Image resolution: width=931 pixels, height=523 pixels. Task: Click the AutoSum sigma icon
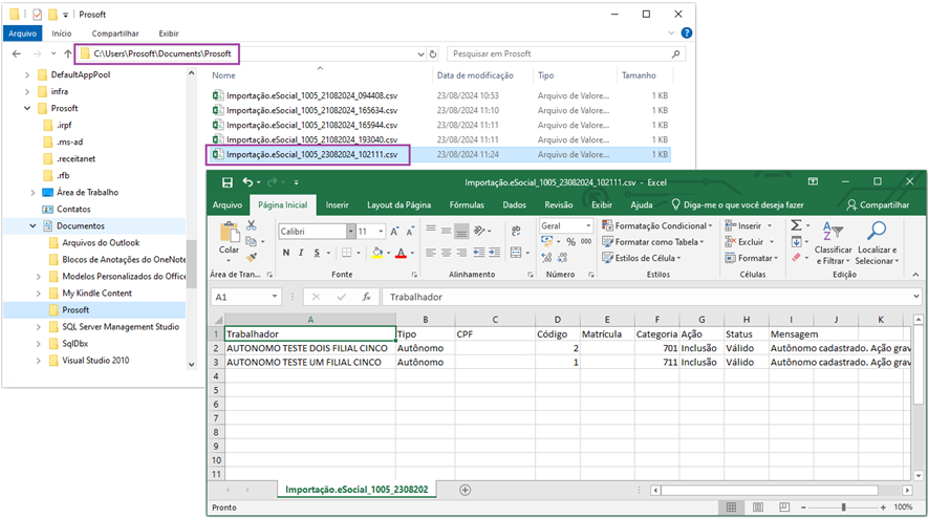(x=797, y=225)
